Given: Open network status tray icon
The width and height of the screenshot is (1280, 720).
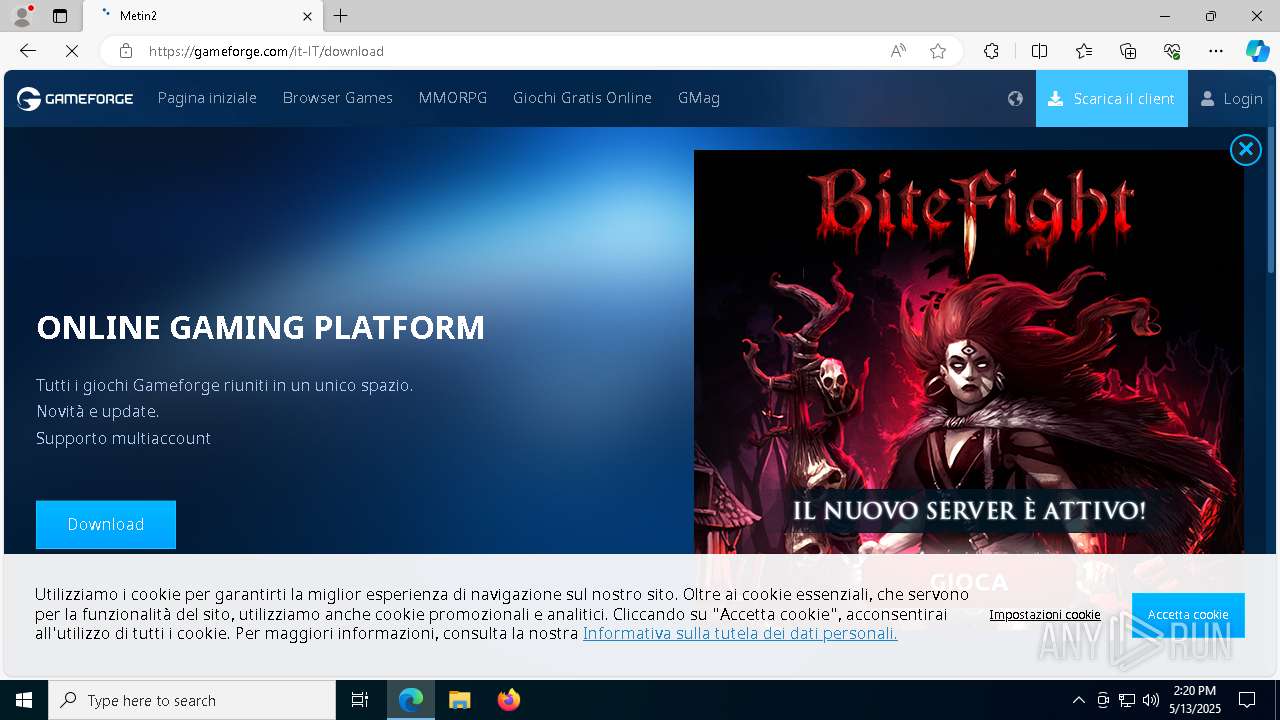Looking at the screenshot, I should [x=1127, y=700].
